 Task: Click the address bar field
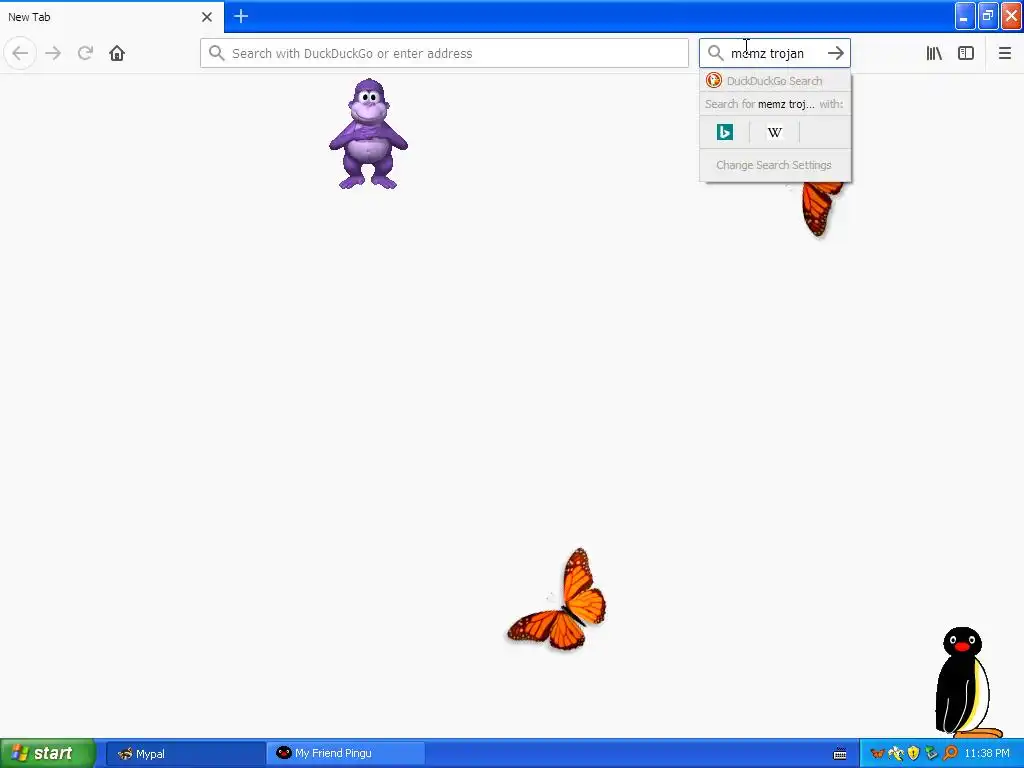(x=444, y=53)
